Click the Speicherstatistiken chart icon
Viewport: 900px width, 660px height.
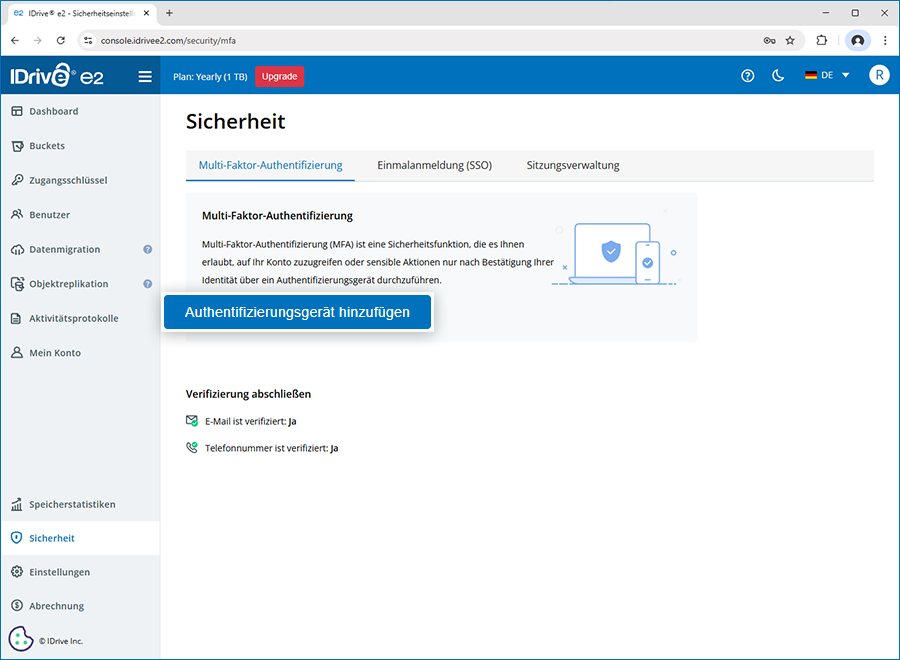[17, 504]
